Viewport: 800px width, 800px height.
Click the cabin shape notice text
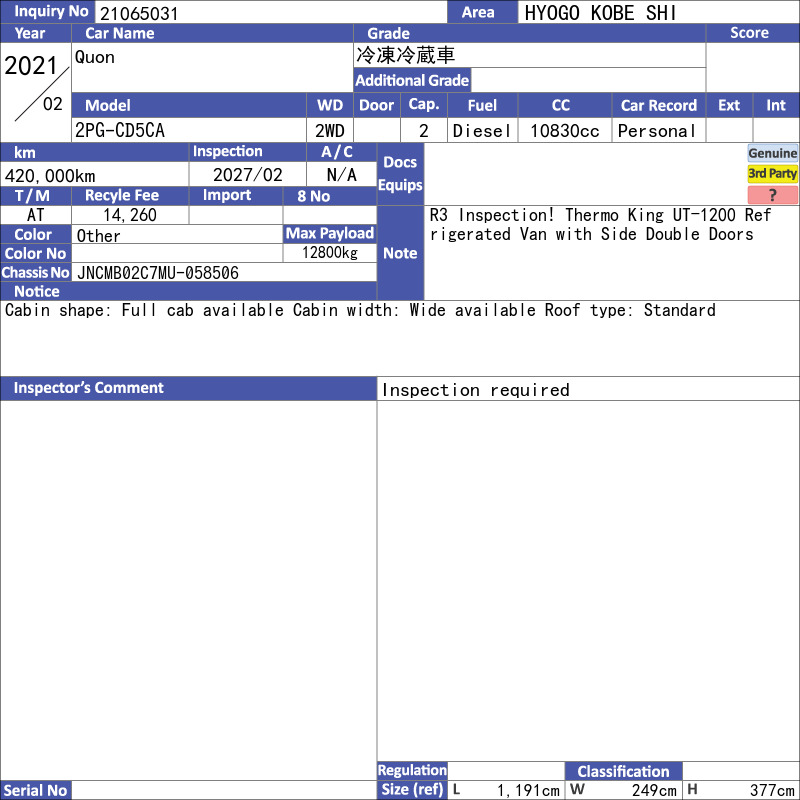pos(360,310)
